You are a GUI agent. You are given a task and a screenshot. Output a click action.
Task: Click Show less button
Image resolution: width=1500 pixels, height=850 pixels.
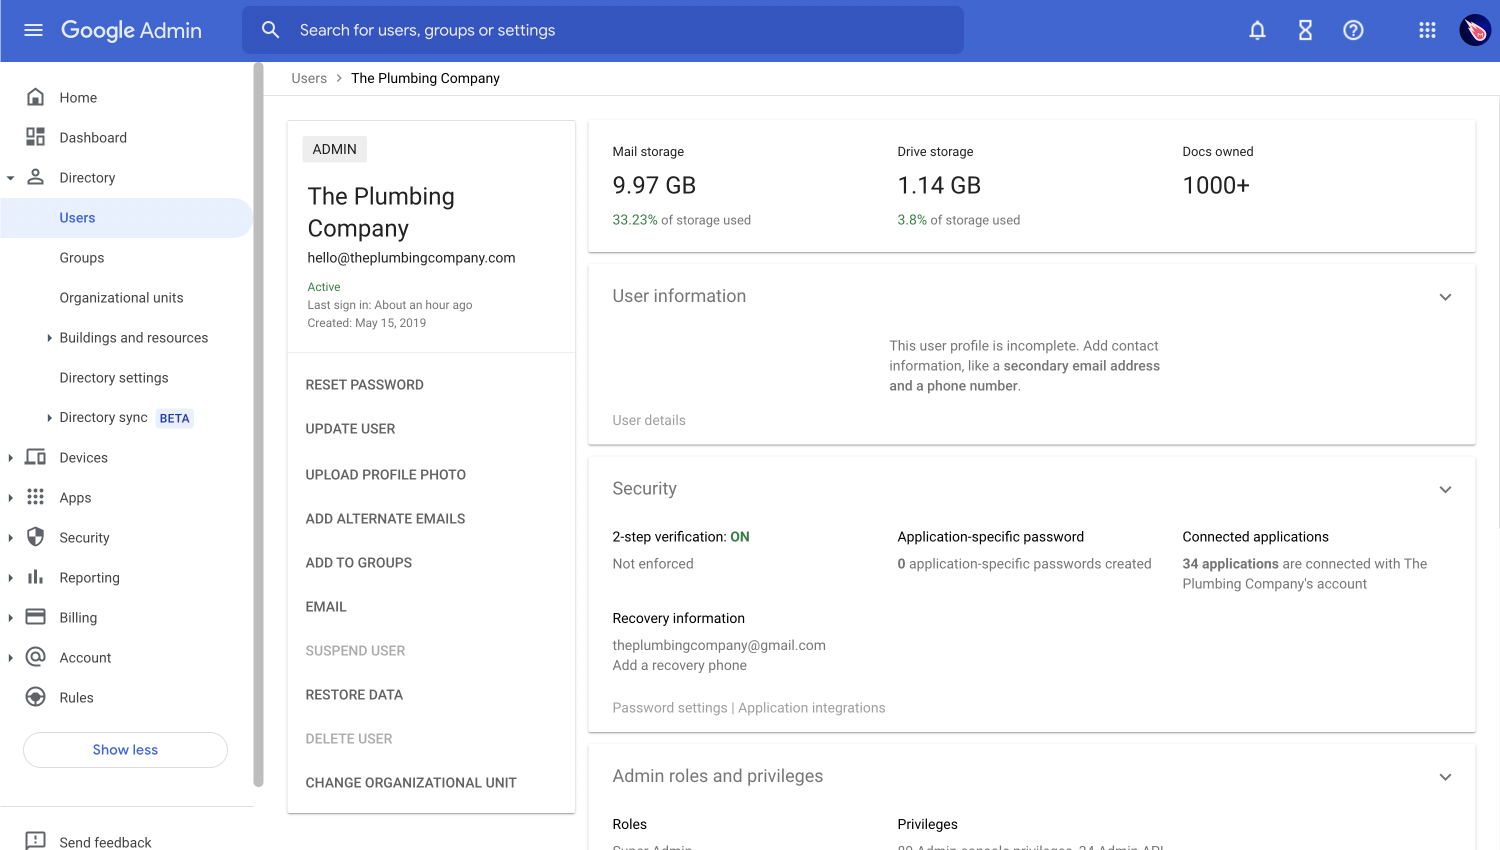coord(125,750)
